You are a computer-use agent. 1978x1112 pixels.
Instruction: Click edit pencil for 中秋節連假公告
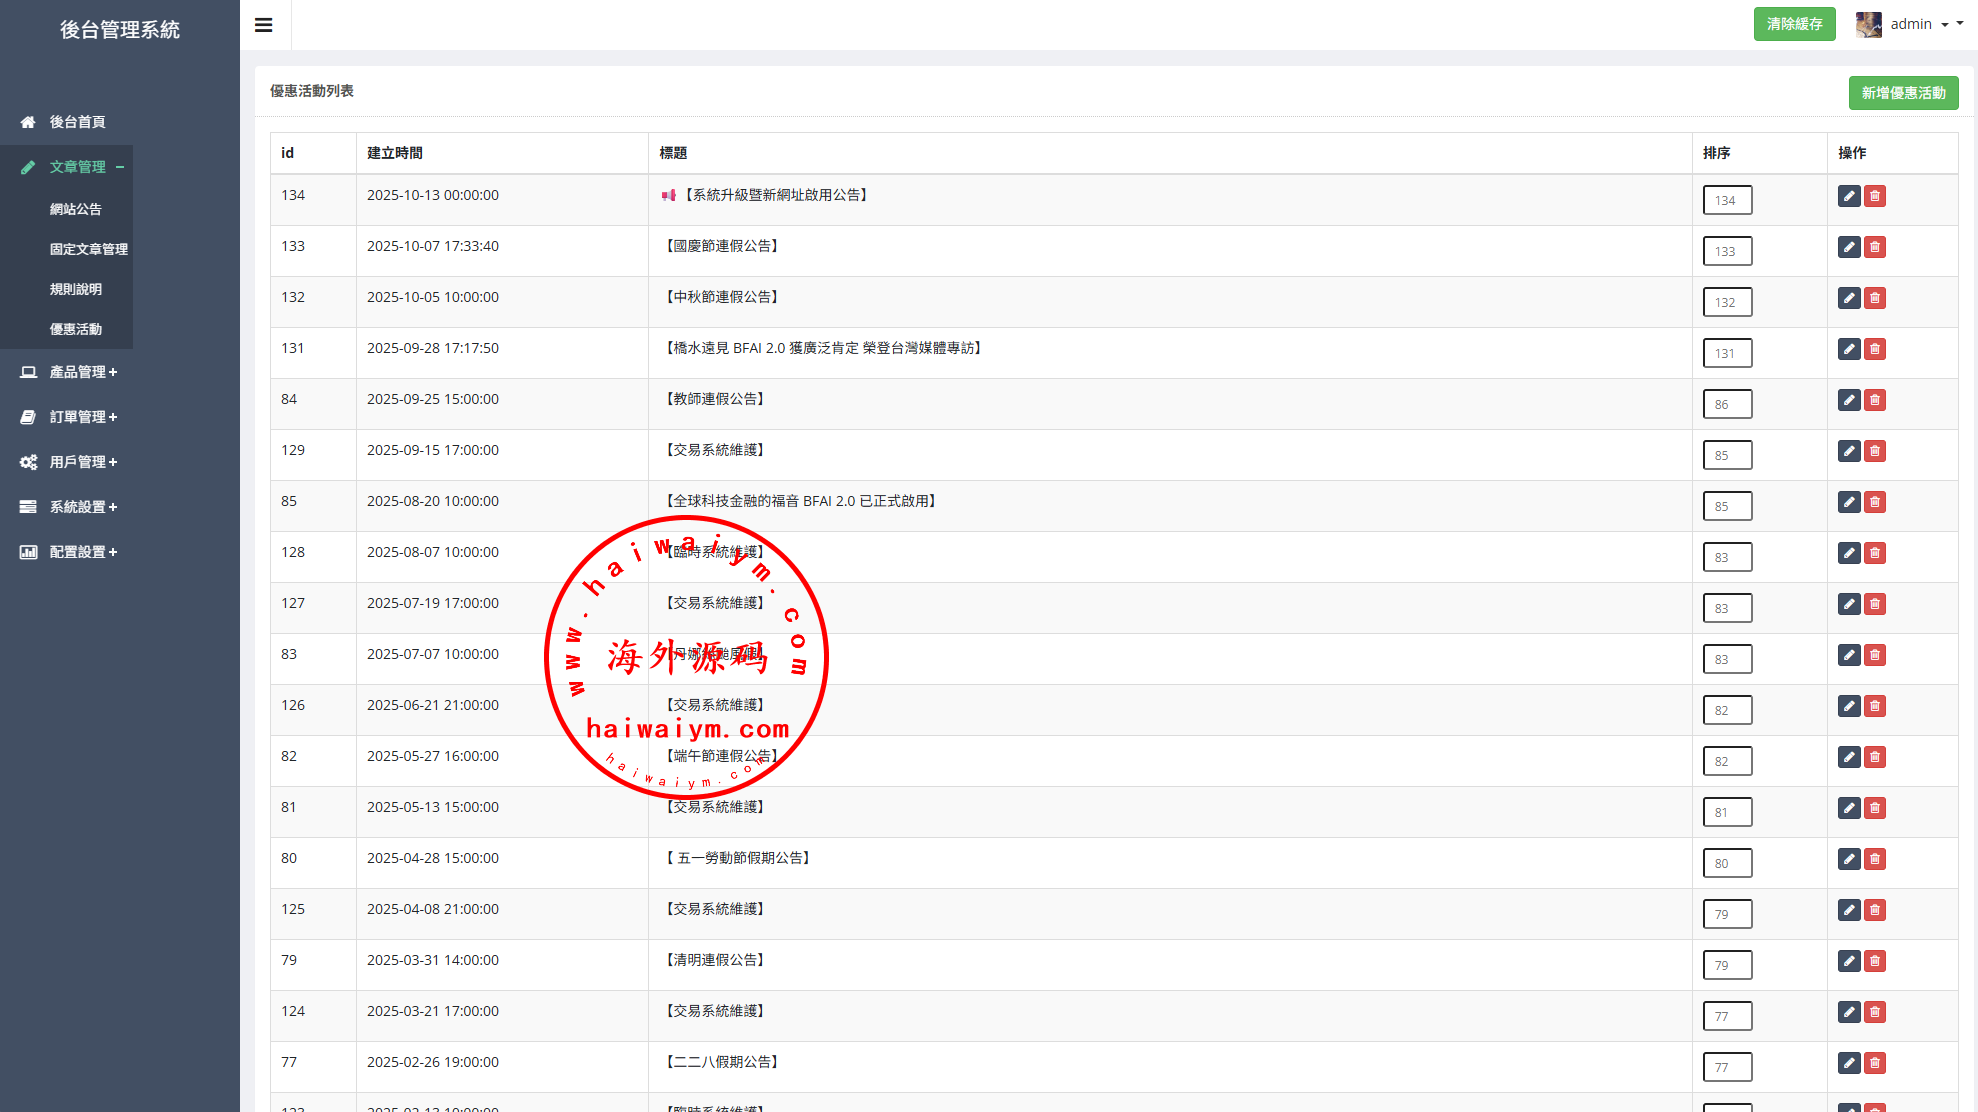click(1849, 298)
